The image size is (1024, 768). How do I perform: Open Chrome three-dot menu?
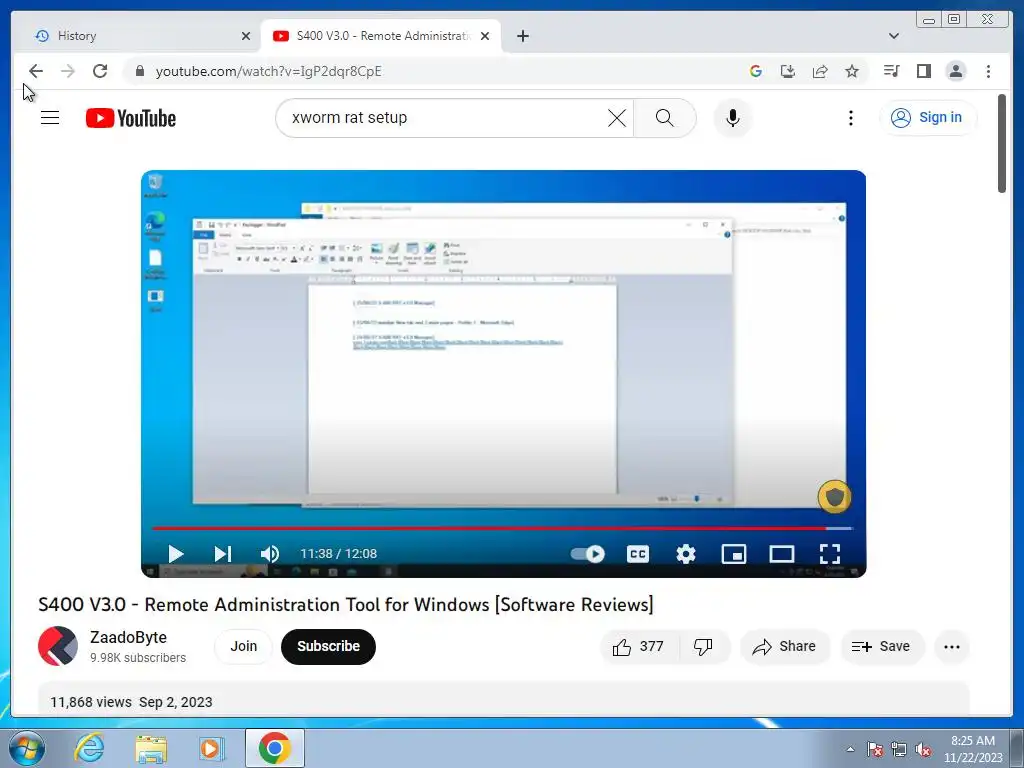988,71
